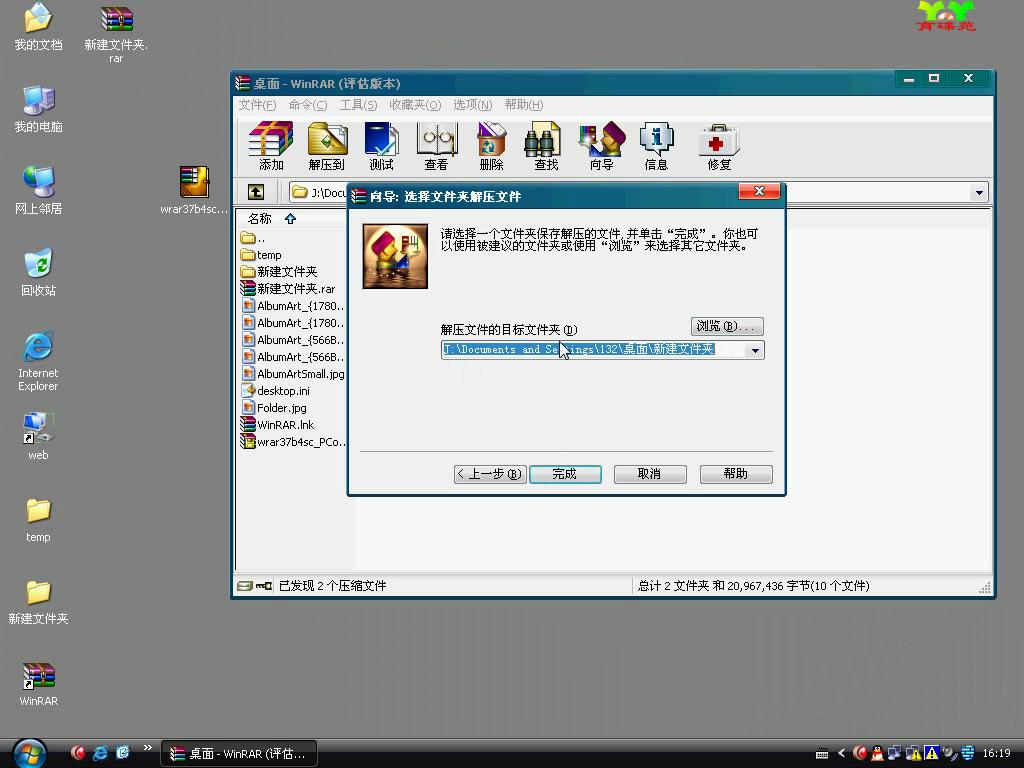Image resolution: width=1024 pixels, height=768 pixels.
Task: Launch Internet Explorer from quick launch
Action: pos(100,753)
